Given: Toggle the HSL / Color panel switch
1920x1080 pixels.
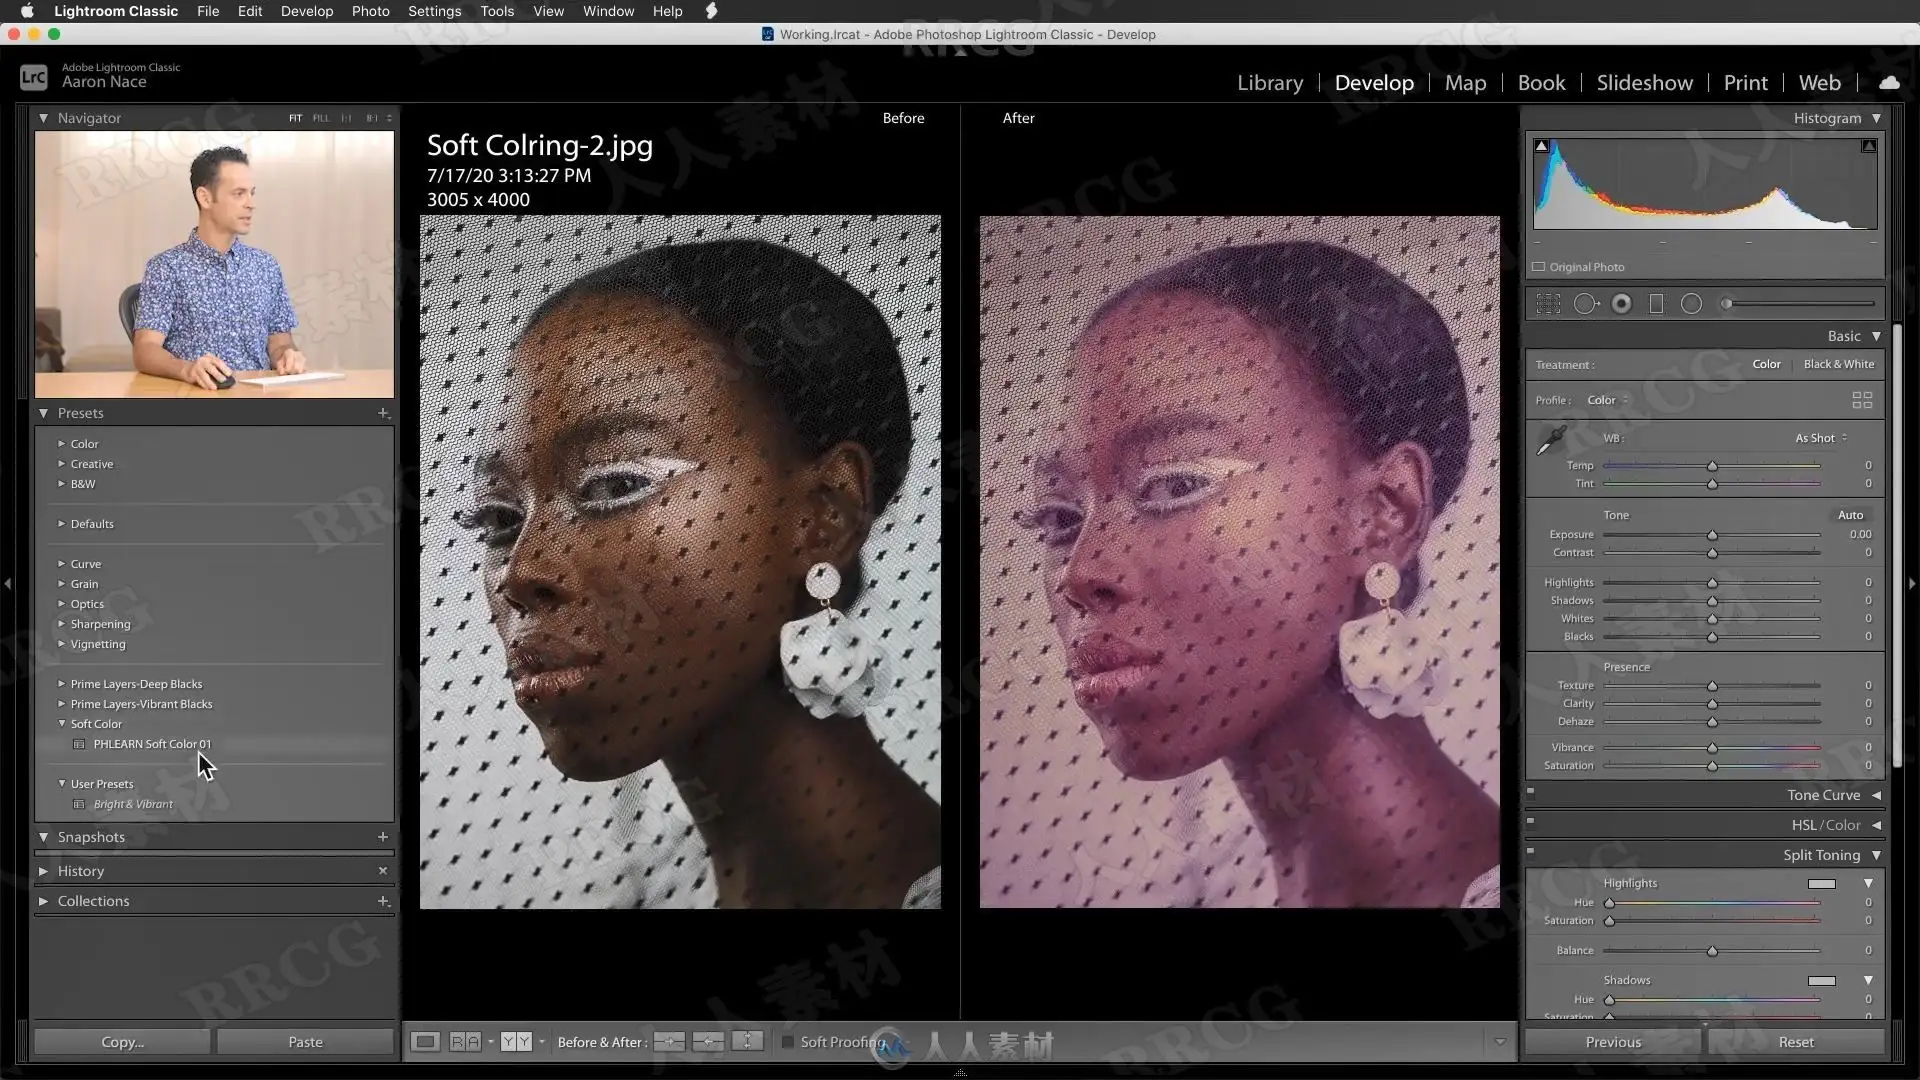Looking at the screenshot, I should point(1530,821).
